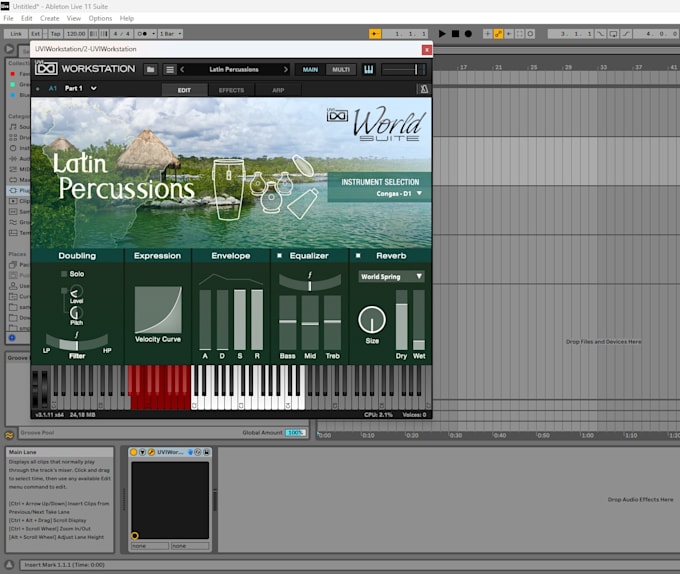
Task: Open the Options menu
Action: (x=100, y=18)
